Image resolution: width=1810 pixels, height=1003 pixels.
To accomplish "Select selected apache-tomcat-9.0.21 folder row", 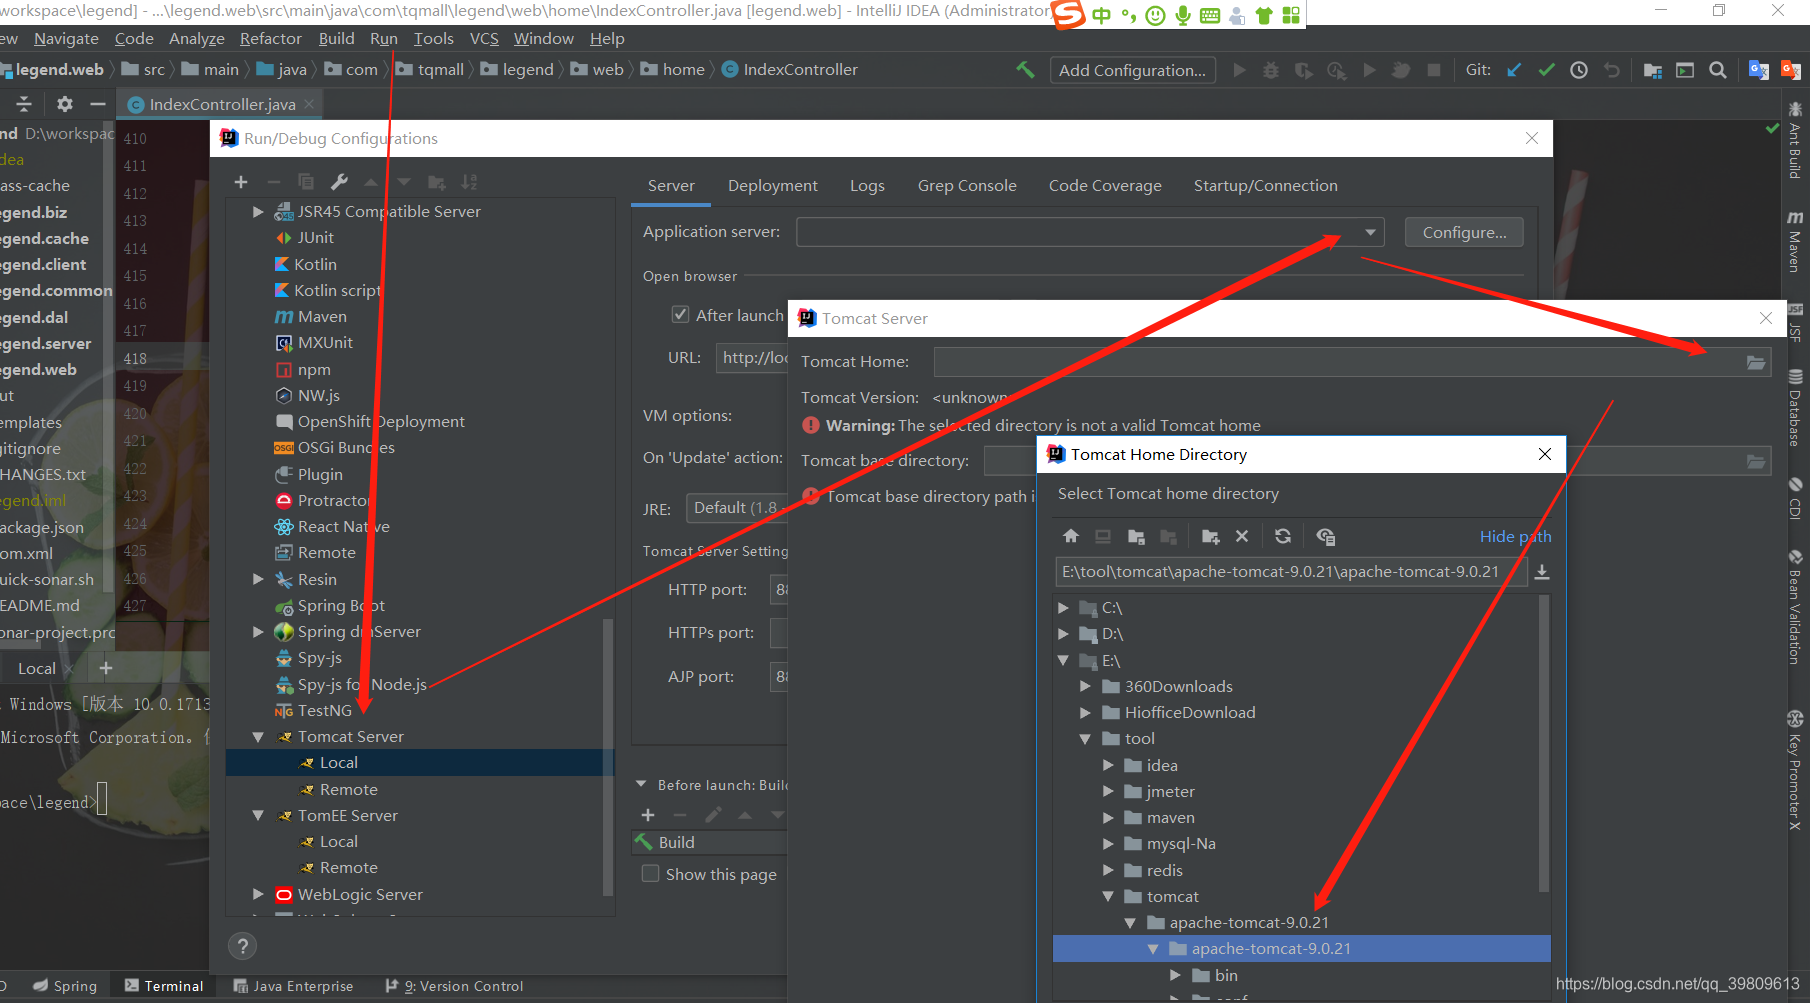I will point(1302,949).
